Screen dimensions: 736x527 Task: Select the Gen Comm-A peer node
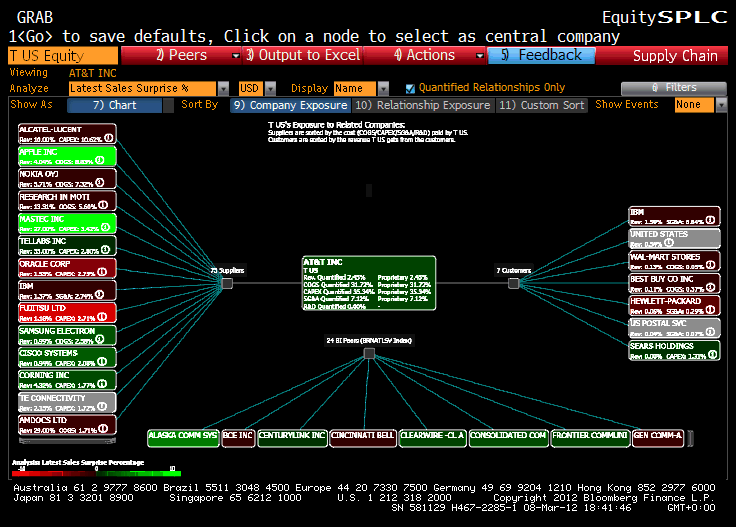(658, 436)
